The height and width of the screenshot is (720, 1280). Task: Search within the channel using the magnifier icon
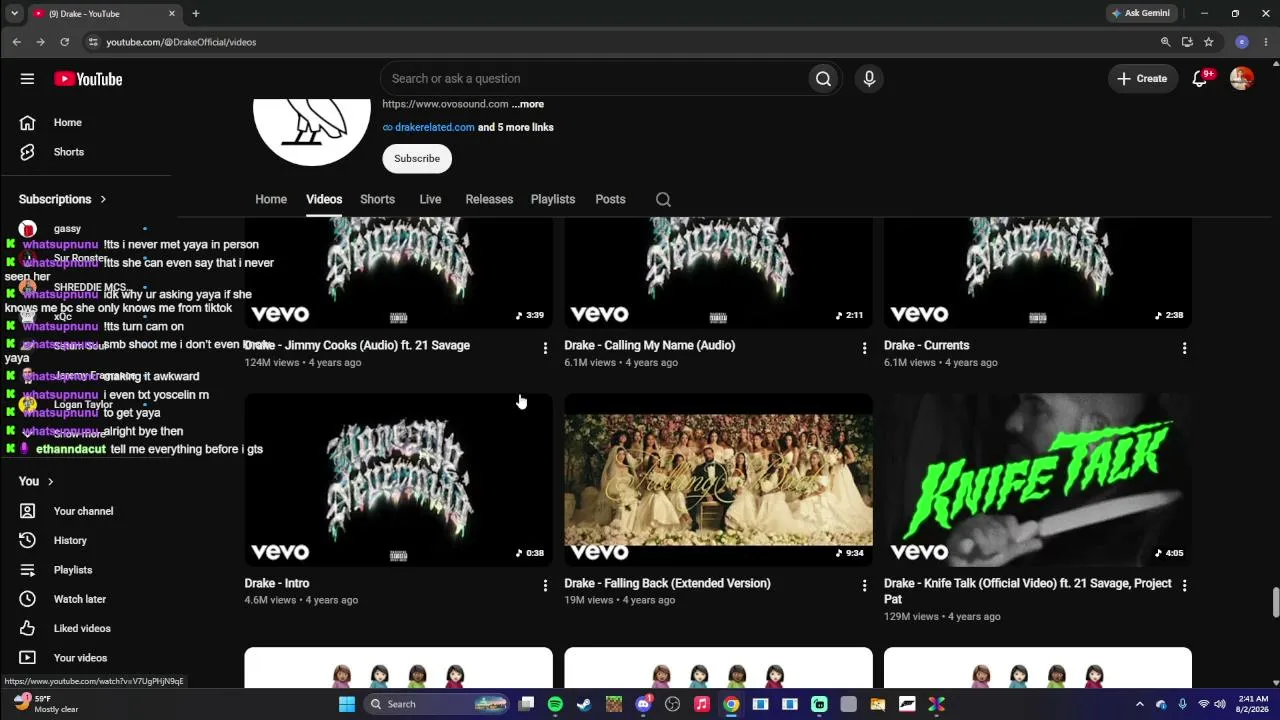[663, 199]
